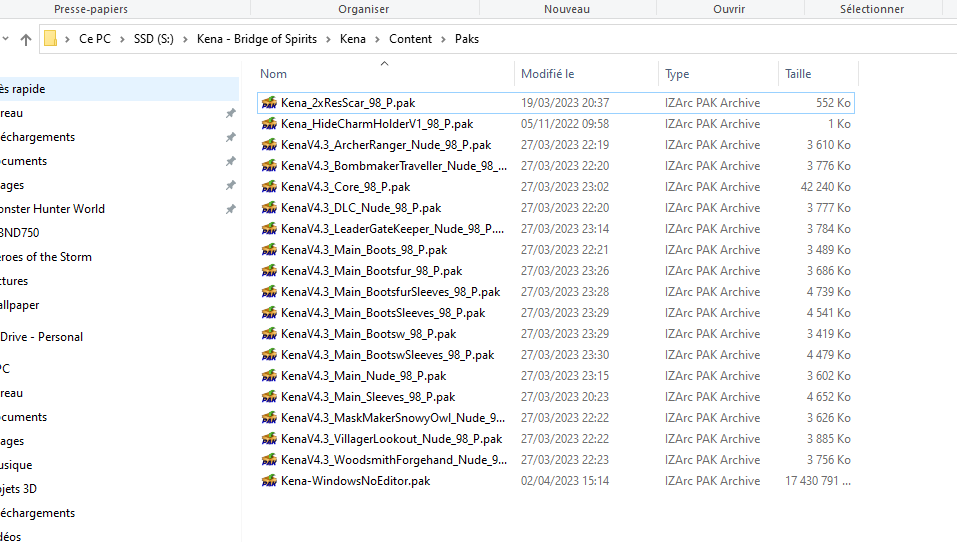This screenshot has width=957, height=542.
Task: Expand chevron after 'Kena' breadcrumb
Action: 377,39
